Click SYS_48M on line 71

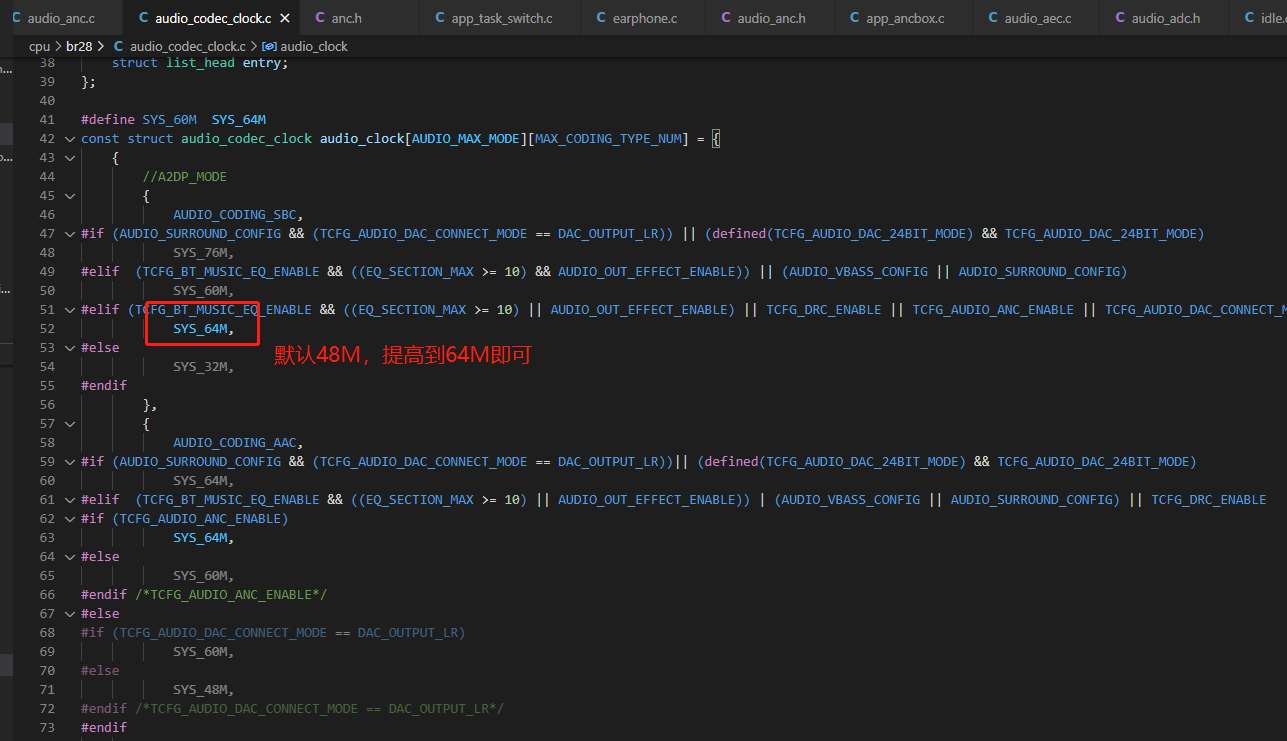(x=200, y=690)
